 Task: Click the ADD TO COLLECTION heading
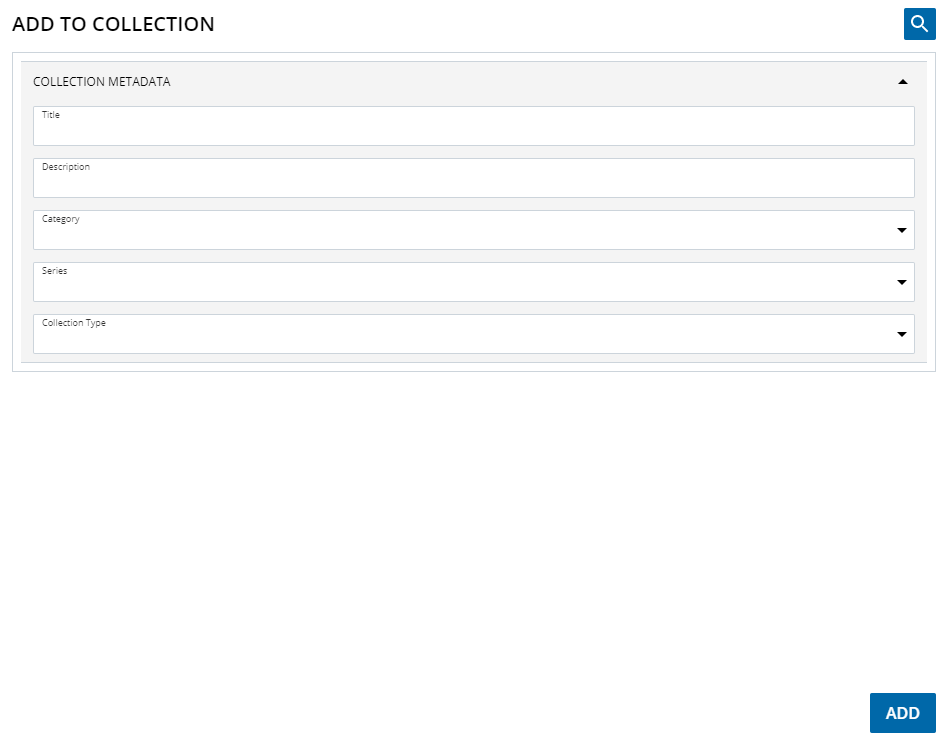pos(113,23)
